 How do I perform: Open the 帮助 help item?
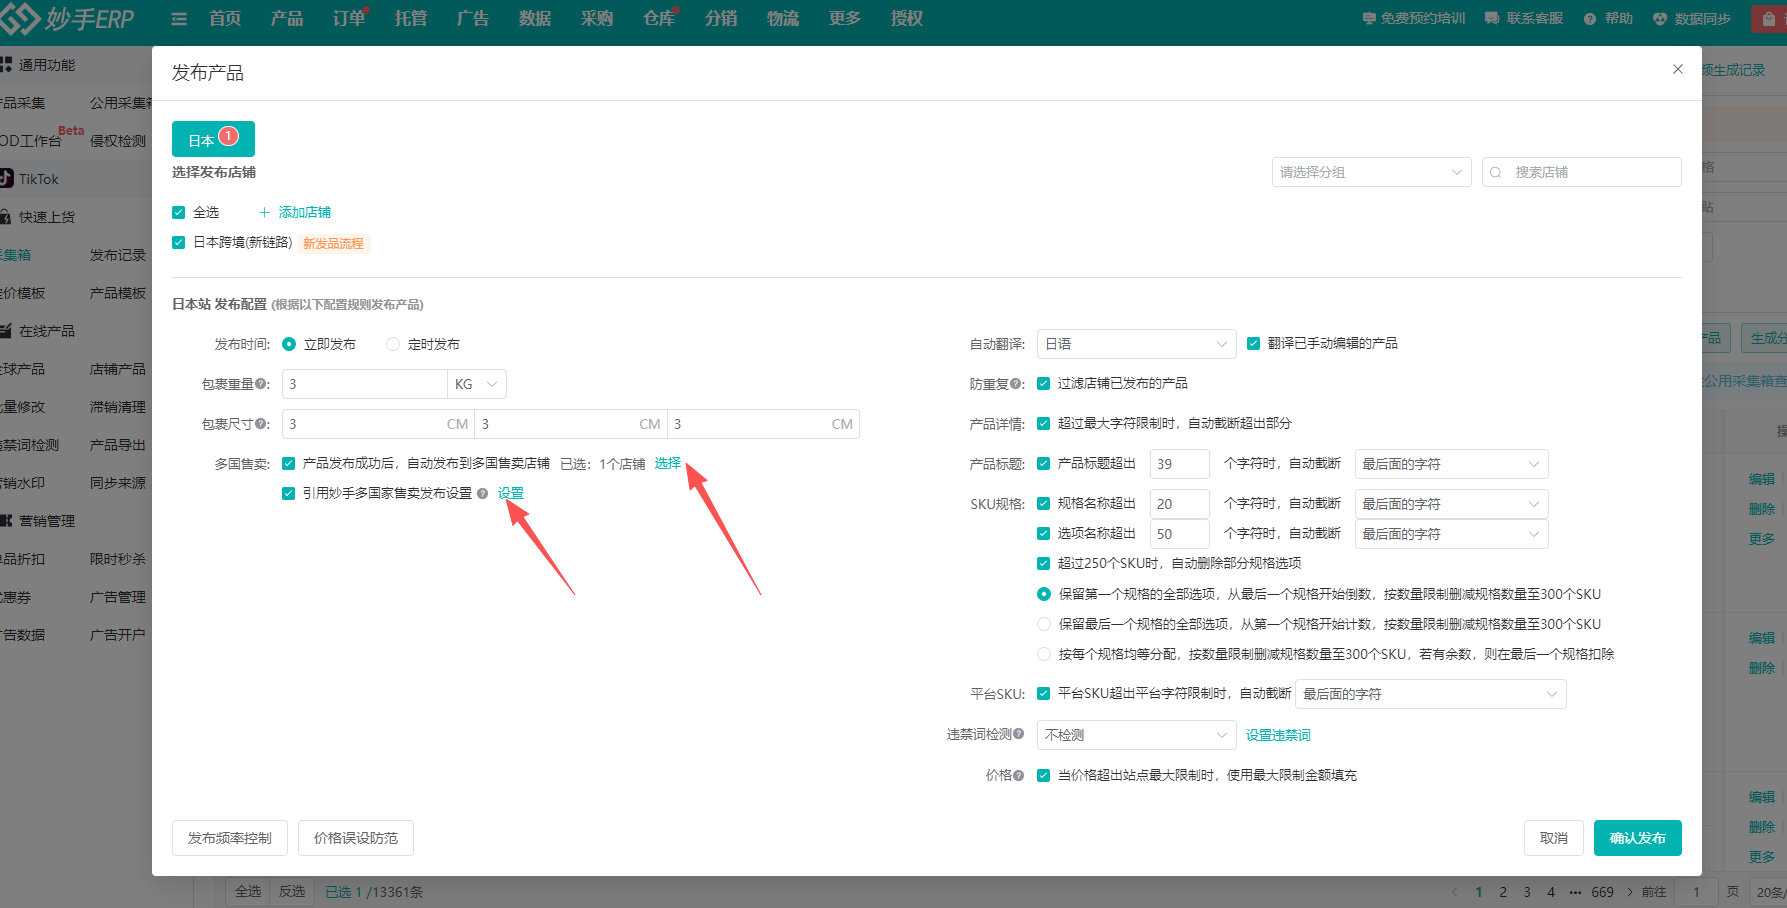tap(1608, 18)
